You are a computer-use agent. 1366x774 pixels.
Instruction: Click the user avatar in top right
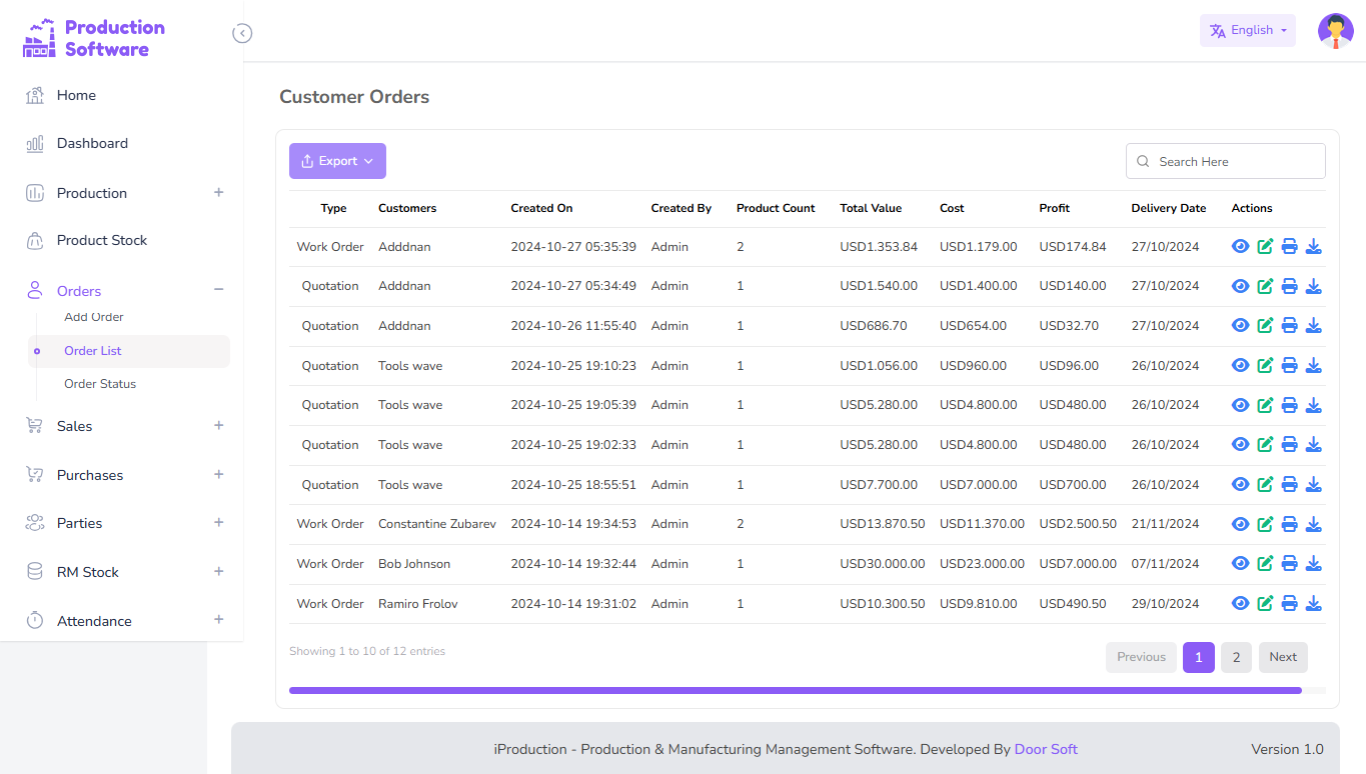[1335, 31]
